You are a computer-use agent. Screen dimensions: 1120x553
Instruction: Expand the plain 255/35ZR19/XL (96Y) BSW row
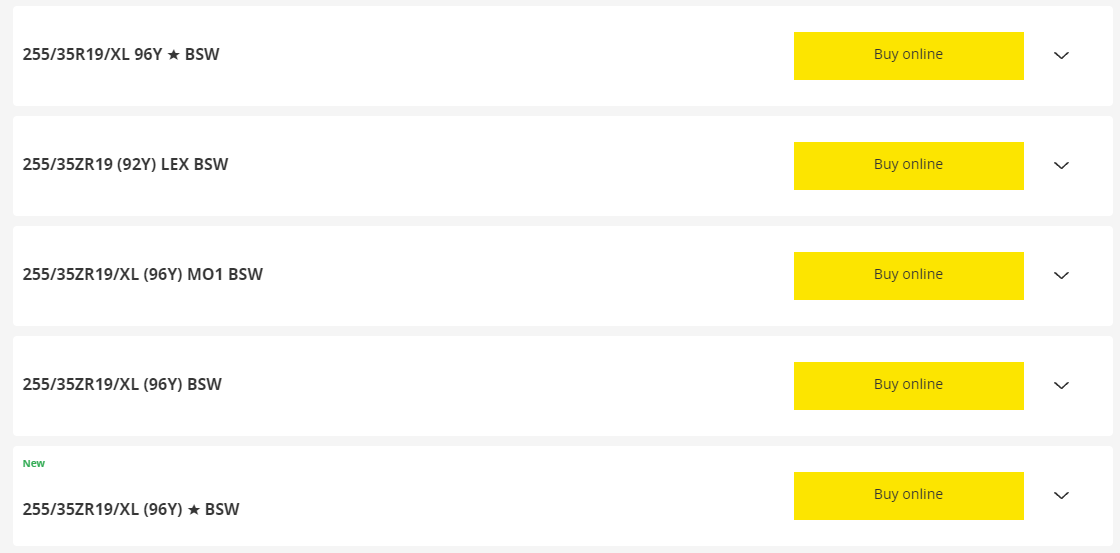point(1062,386)
